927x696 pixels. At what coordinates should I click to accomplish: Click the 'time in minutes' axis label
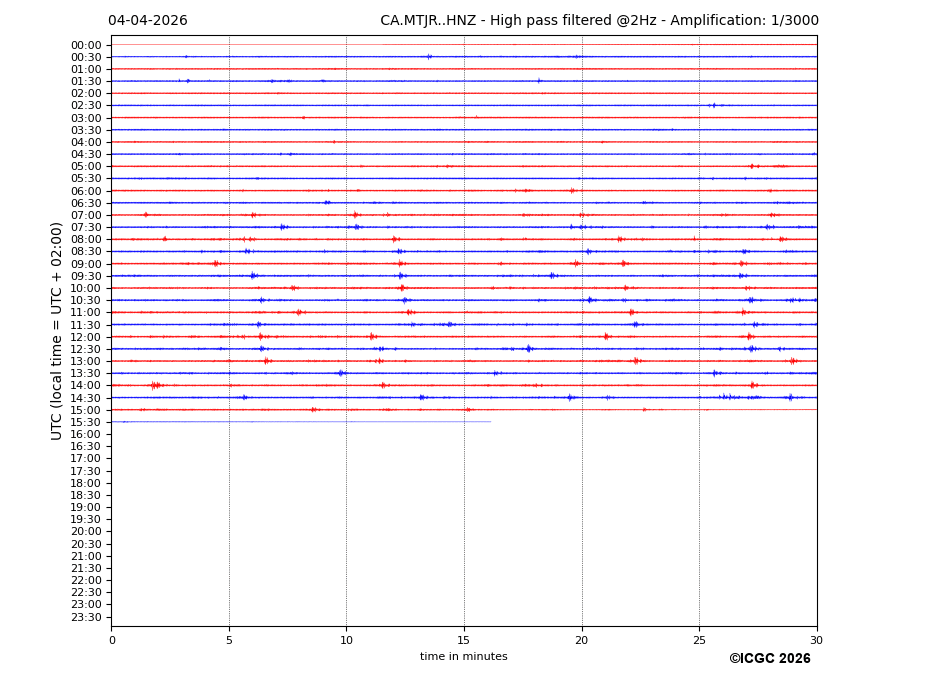click(463, 657)
